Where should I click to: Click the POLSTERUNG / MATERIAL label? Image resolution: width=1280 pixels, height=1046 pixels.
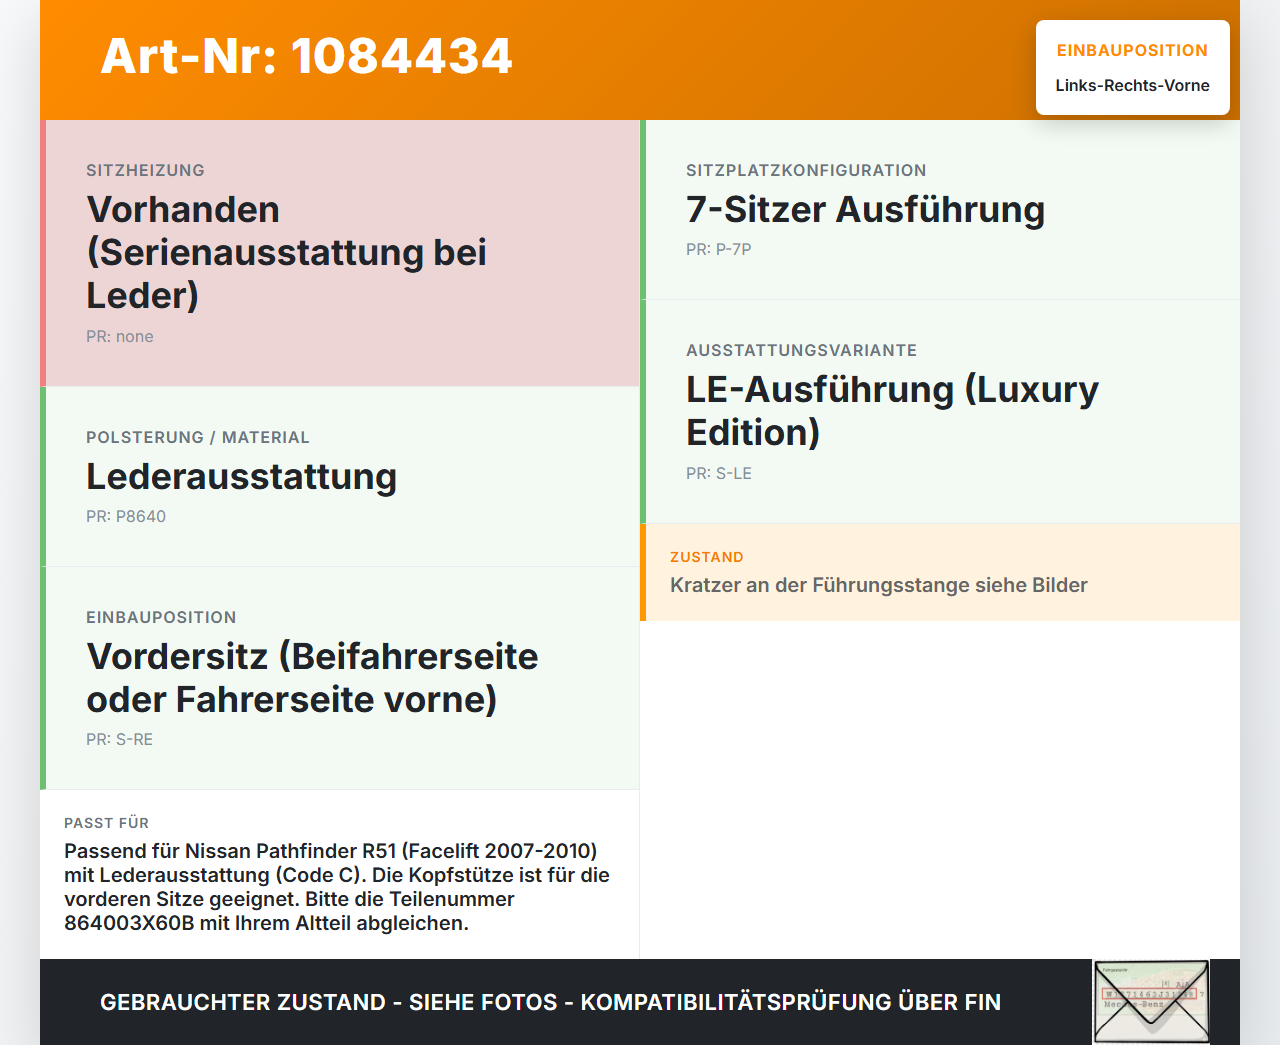pos(198,437)
